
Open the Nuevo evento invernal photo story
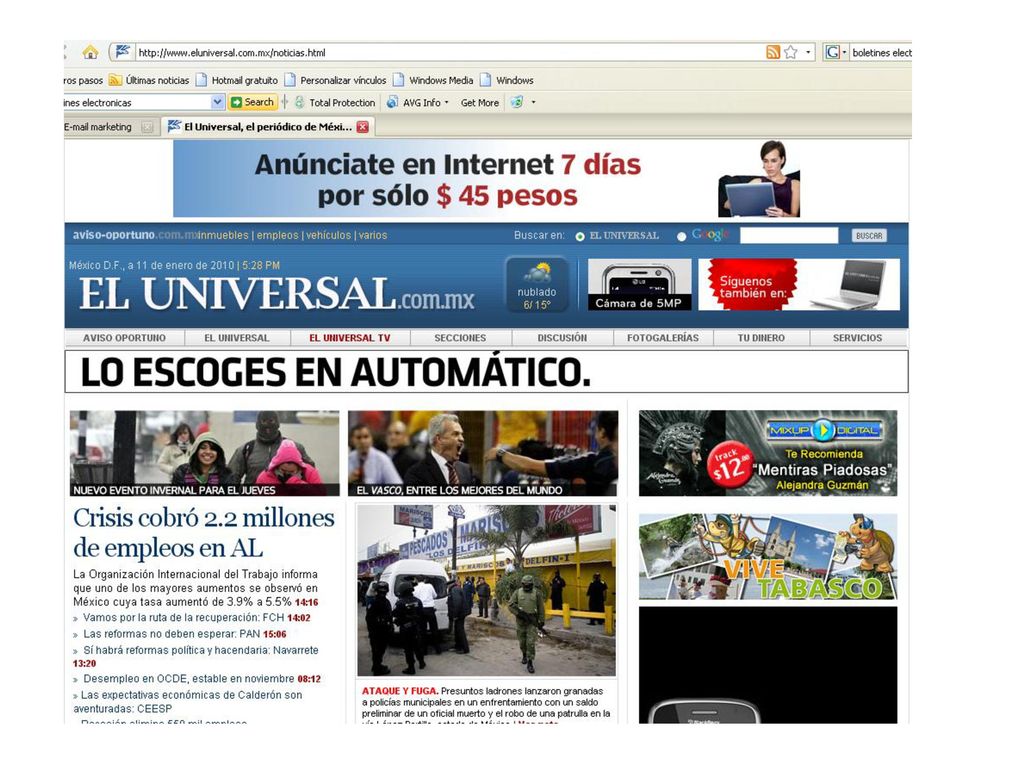204,453
